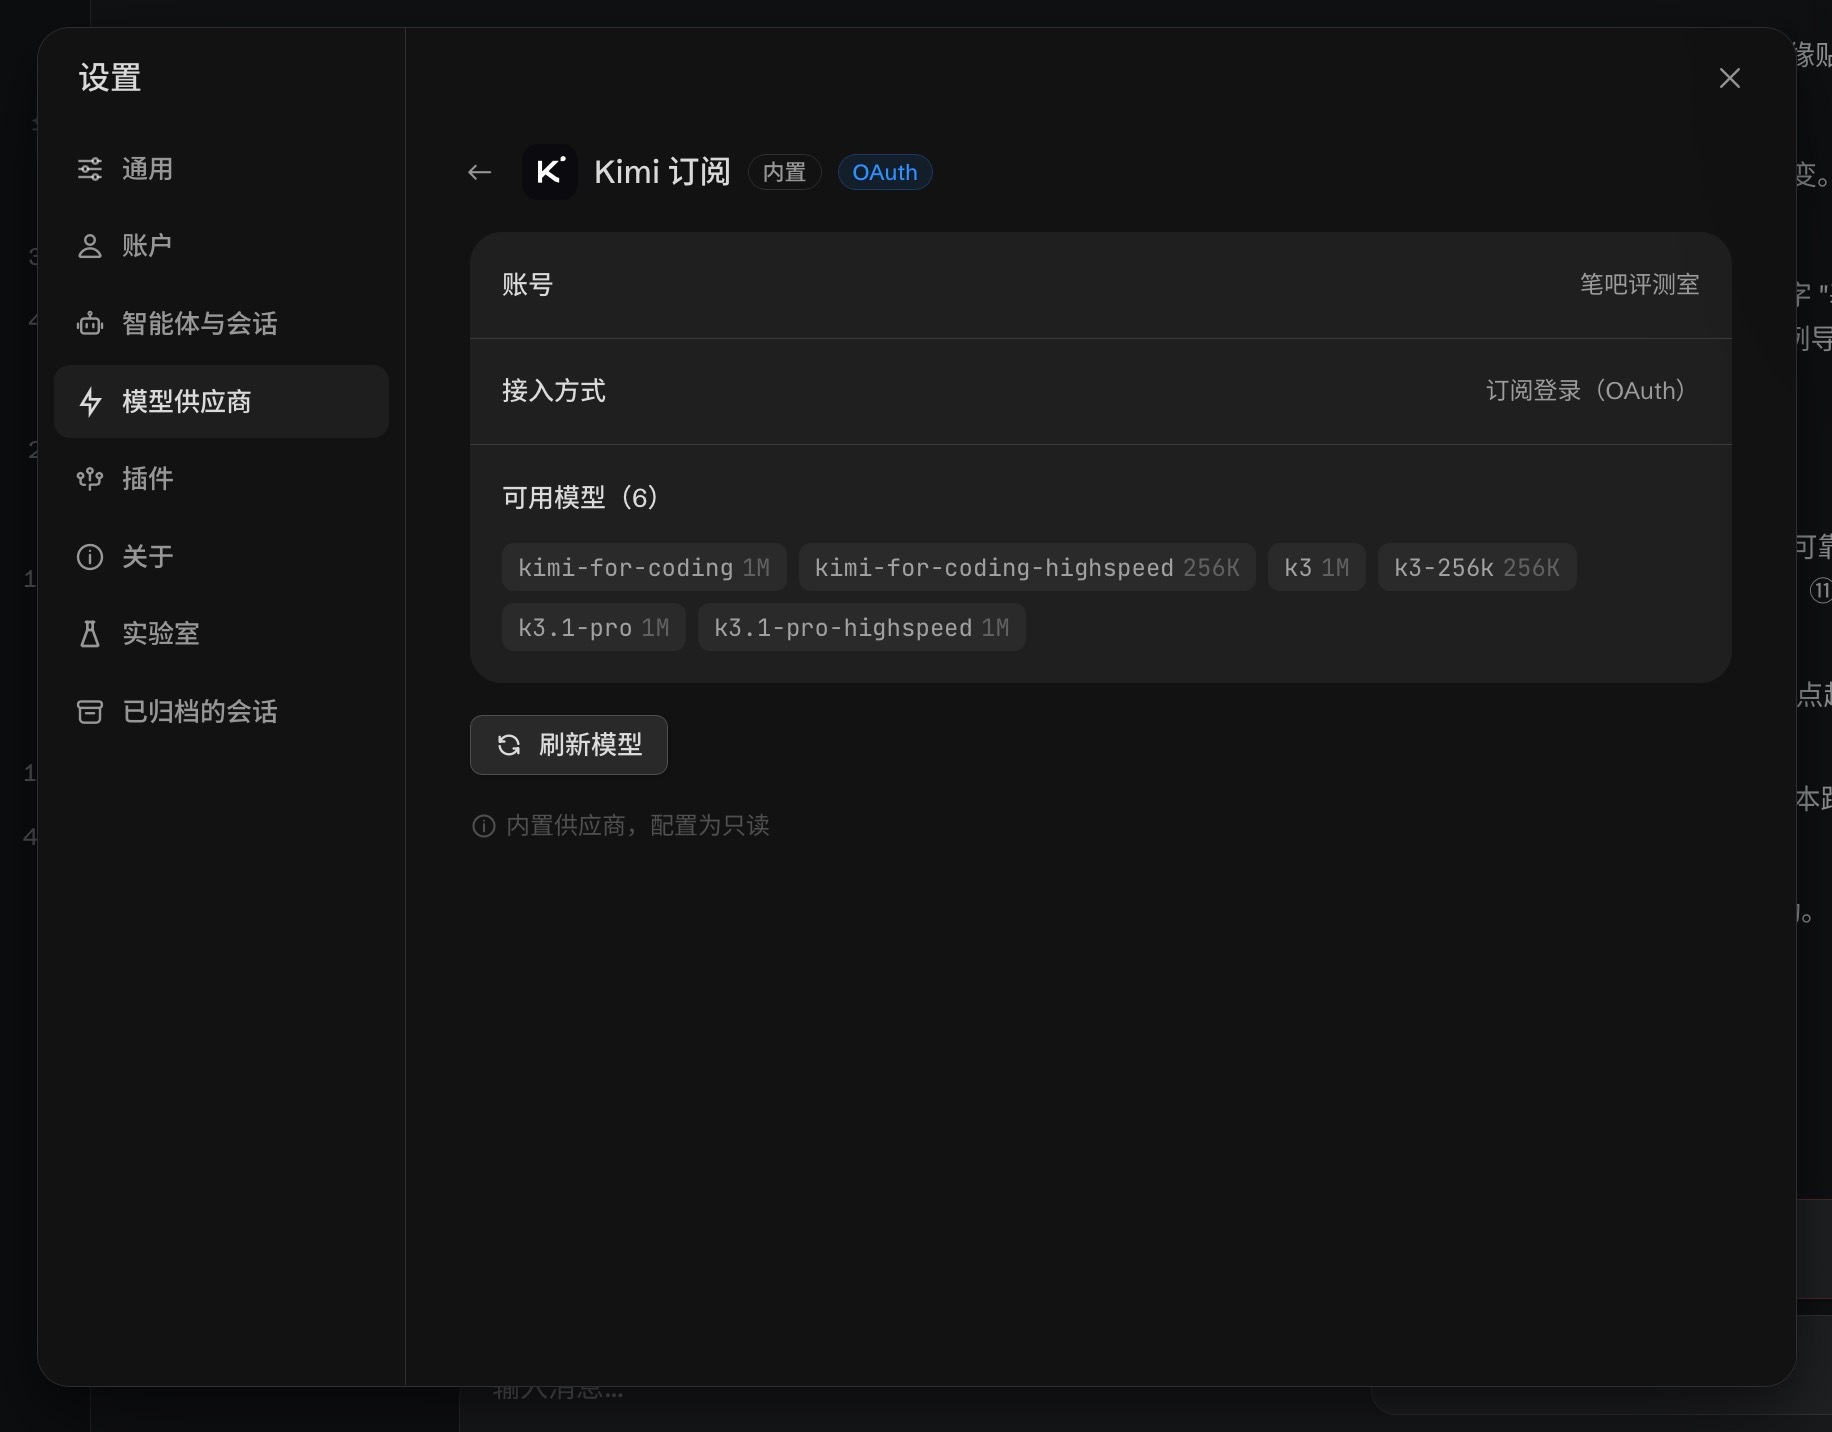Click the flask icon beside 实验室
This screenshot has width=1832, height=1432.
90,634
